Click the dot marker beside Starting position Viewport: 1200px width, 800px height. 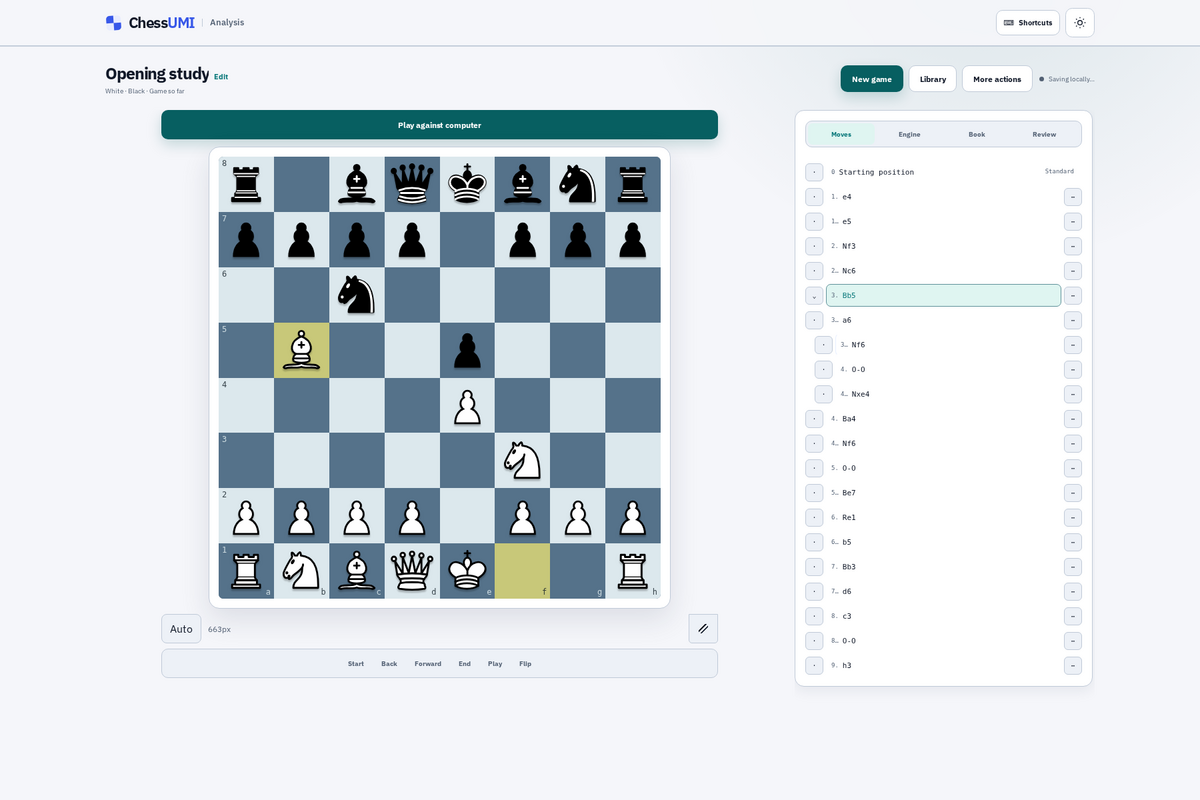[x=814, y=172]
